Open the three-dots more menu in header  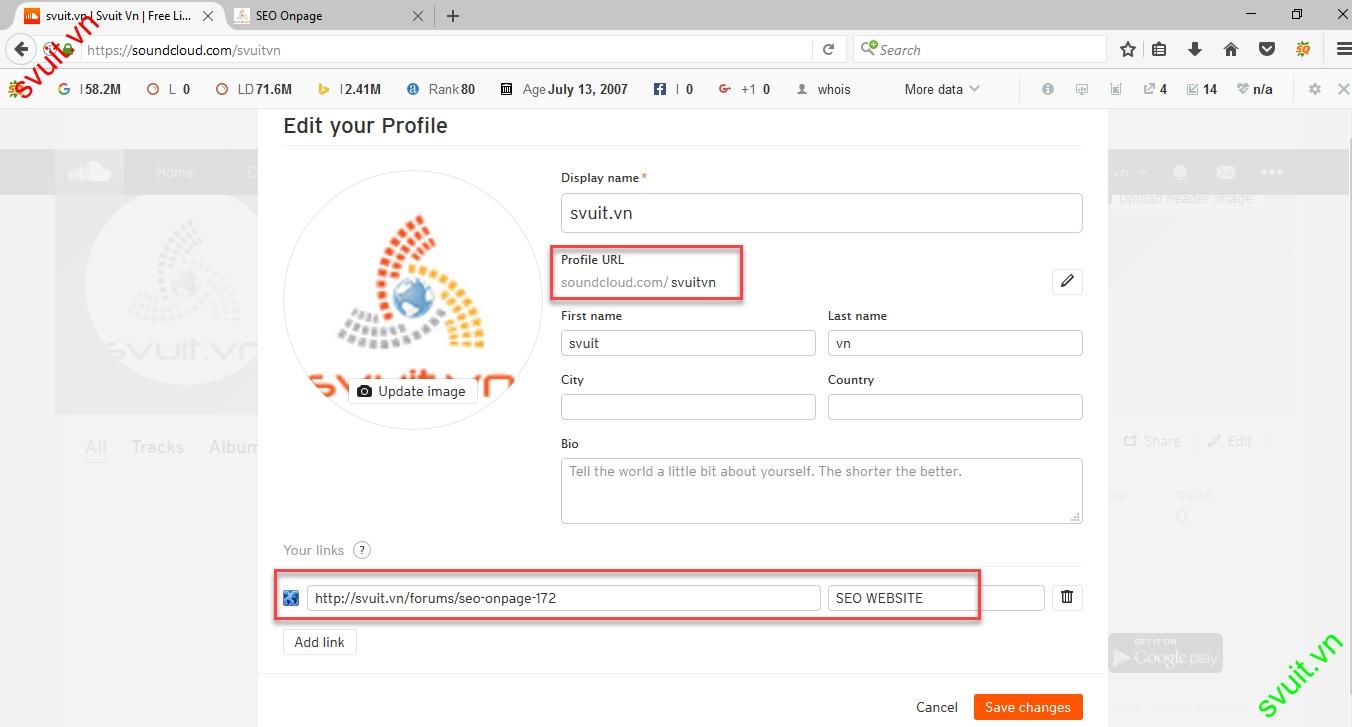(x=1272, y=172)
